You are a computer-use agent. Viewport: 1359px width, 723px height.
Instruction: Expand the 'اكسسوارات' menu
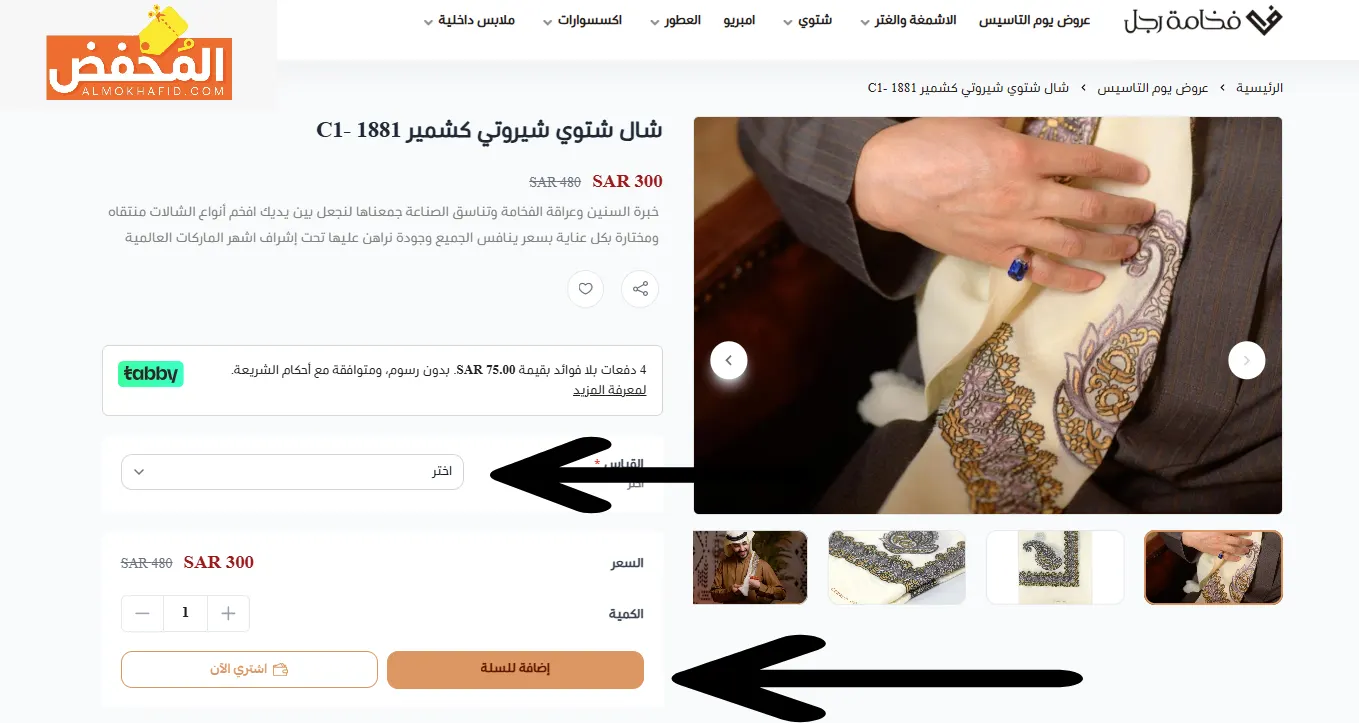[x=582, y=21]
